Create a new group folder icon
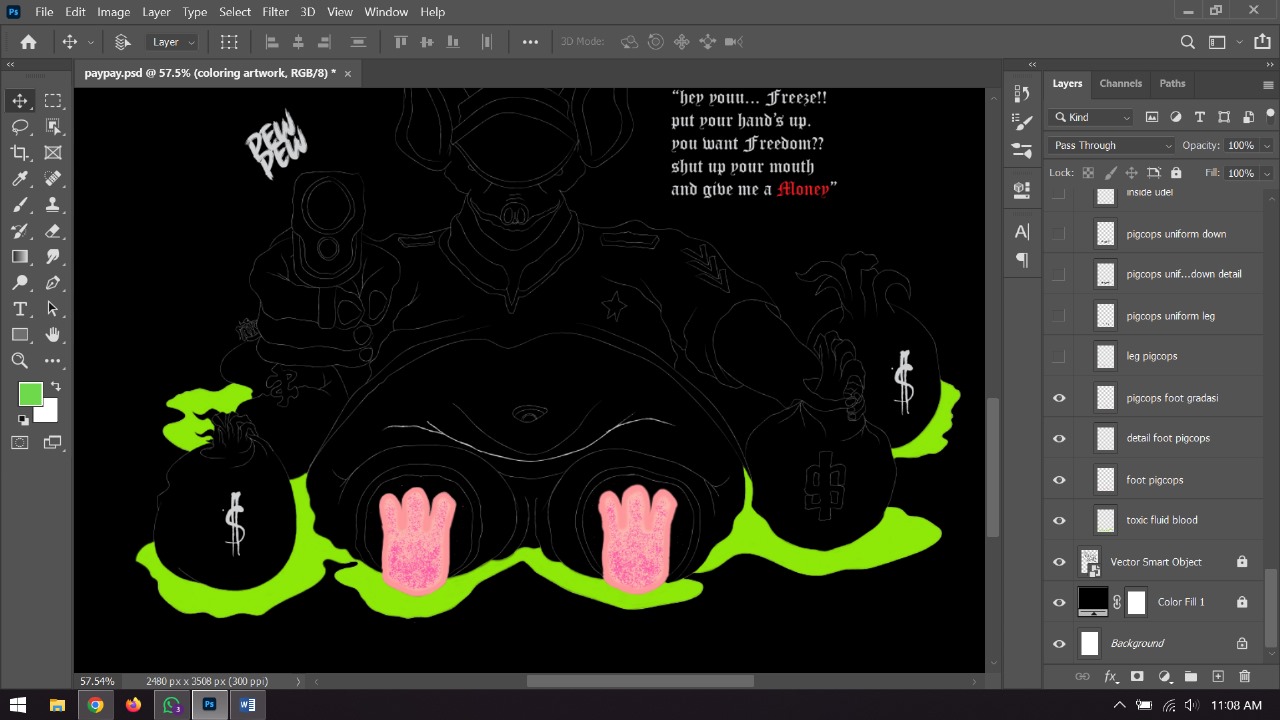 [x=1191, y=677]
